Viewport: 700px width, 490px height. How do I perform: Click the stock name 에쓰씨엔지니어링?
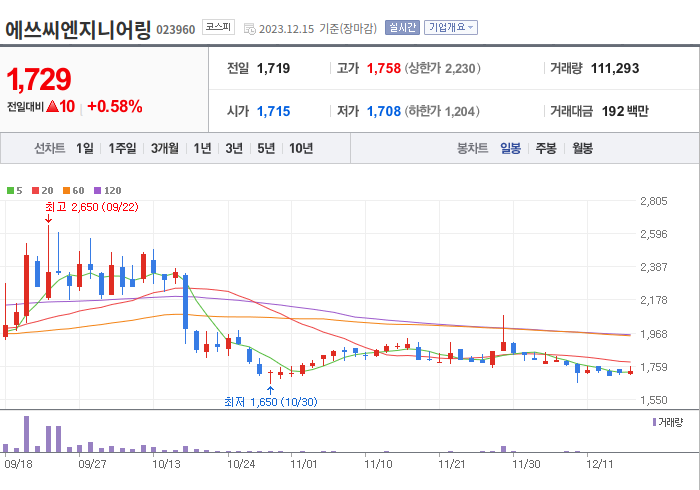click(79, 30)
